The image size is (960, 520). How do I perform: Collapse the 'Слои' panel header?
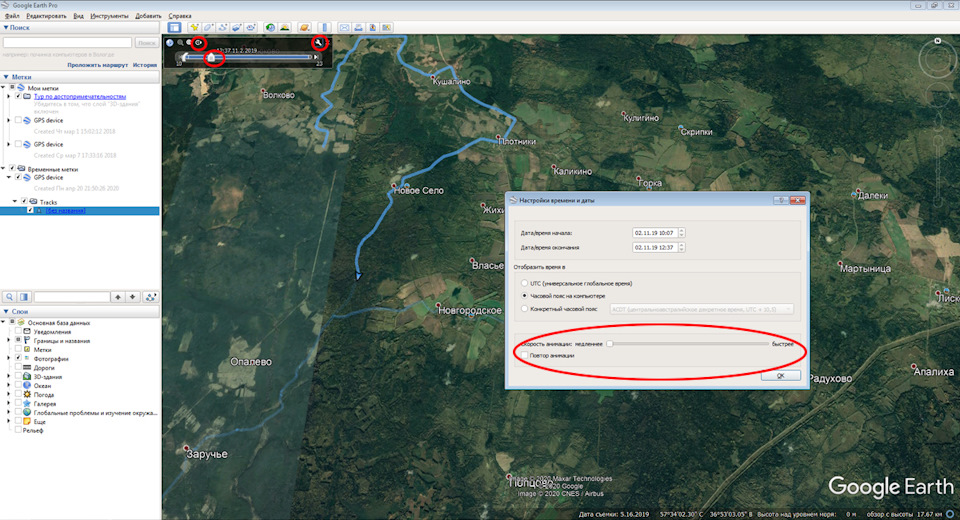click(80, 312)
